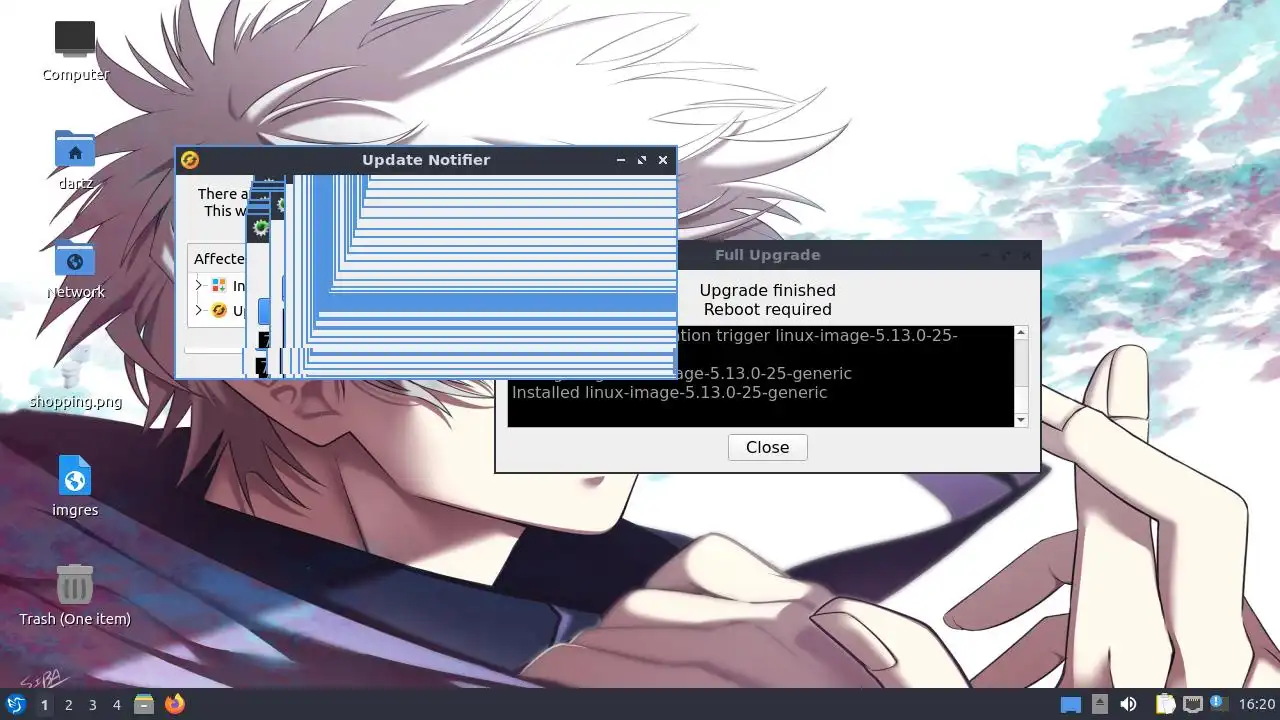Click the taskbar clock showing 16:20

coord(1257,705)
